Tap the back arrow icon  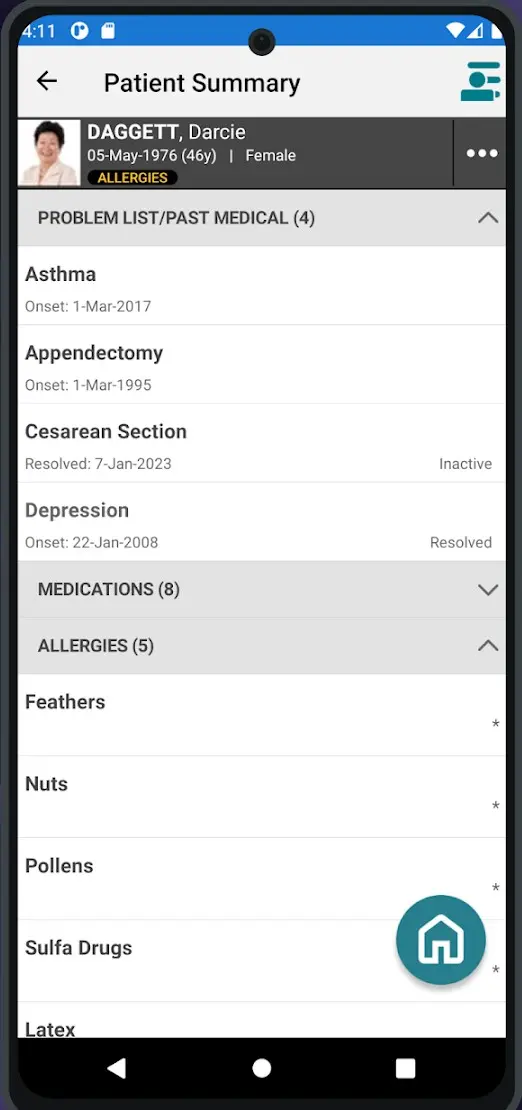click(x=47, y=81)
